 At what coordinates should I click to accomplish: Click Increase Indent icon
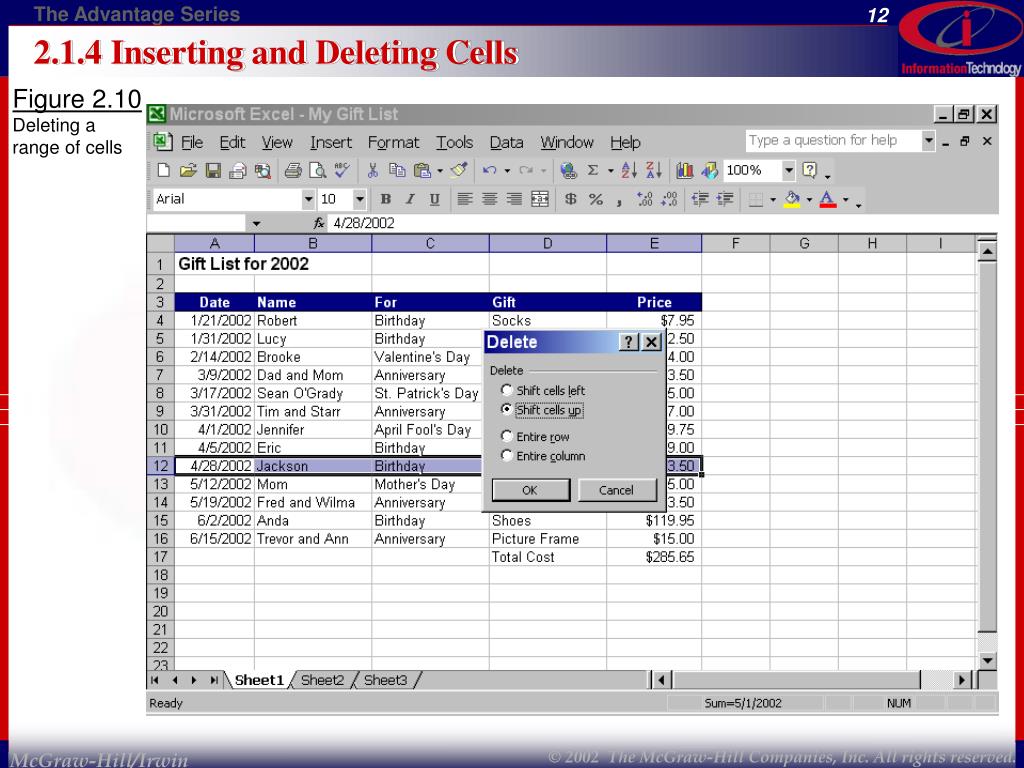725,199
